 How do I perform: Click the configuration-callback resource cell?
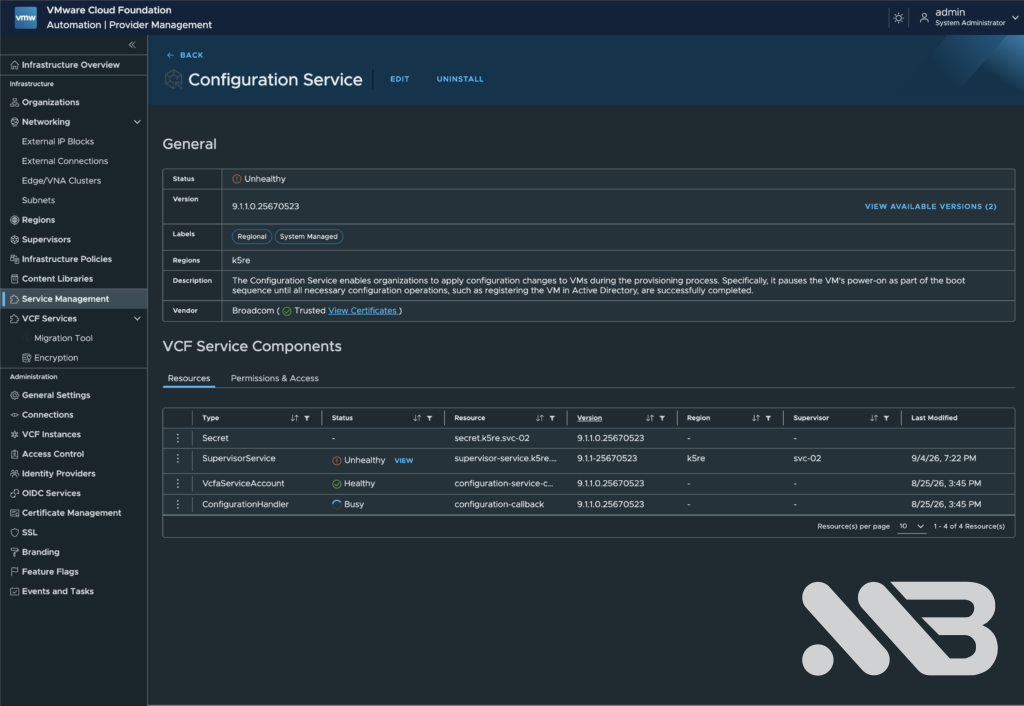click(499, 504)
